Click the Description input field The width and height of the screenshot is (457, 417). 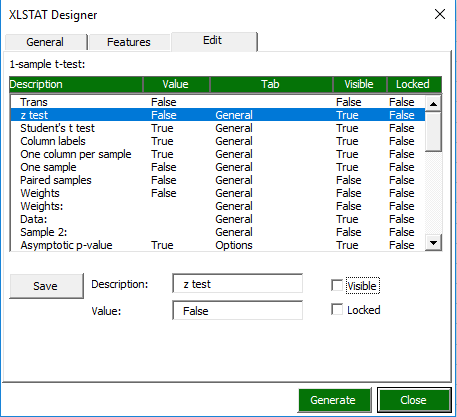pyautogui.click(x=238, y=284)
